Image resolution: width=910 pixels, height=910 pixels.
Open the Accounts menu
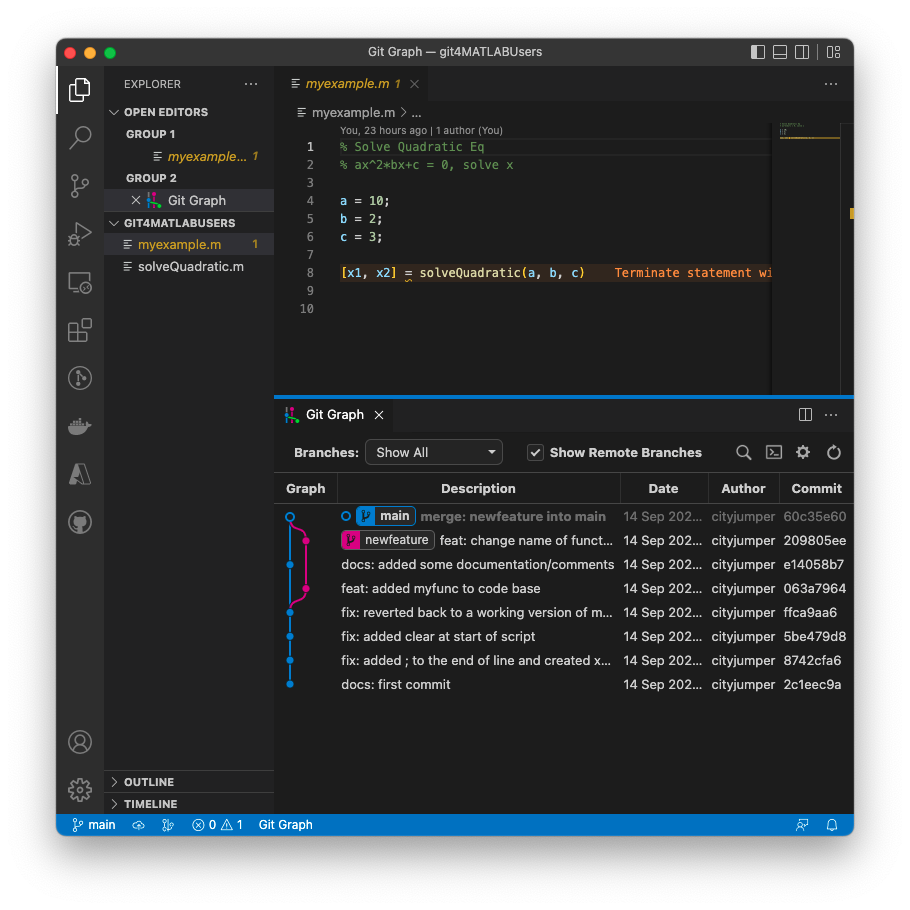pyautogui.click(x=80, y=742)
